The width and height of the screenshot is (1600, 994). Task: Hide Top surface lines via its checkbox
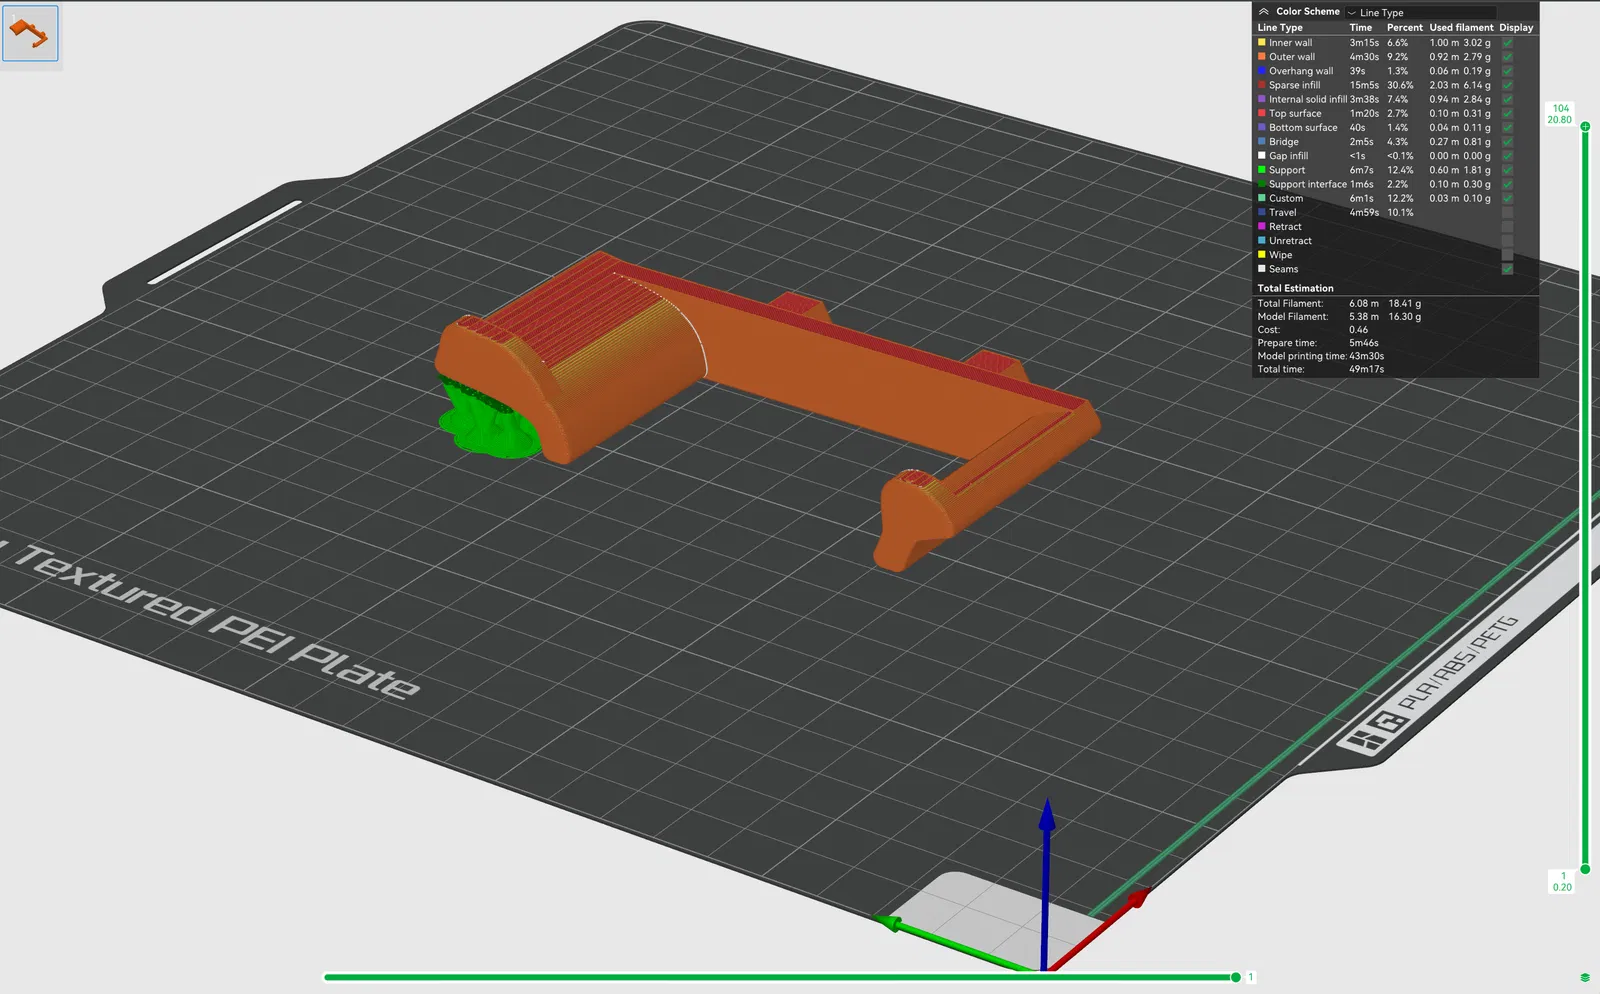click(1507, 113)
